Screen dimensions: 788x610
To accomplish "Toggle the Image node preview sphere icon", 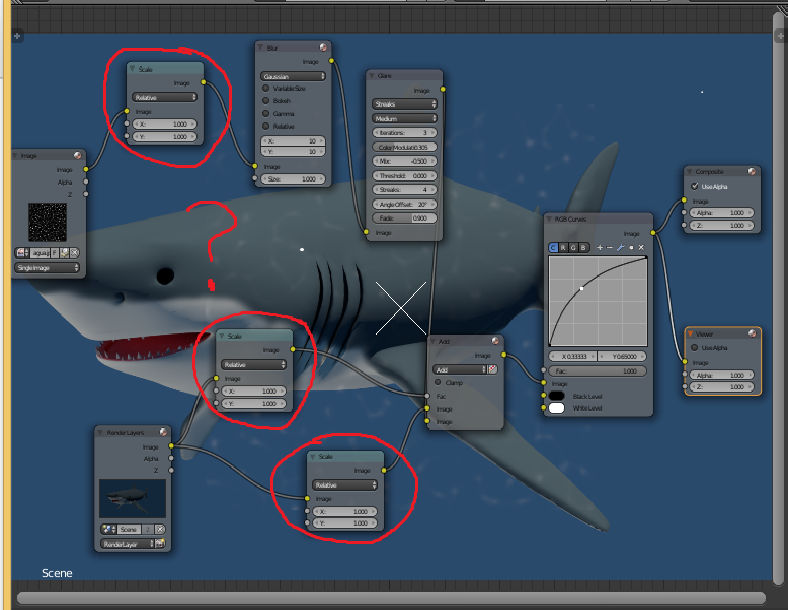I will [x=78, y=155].
